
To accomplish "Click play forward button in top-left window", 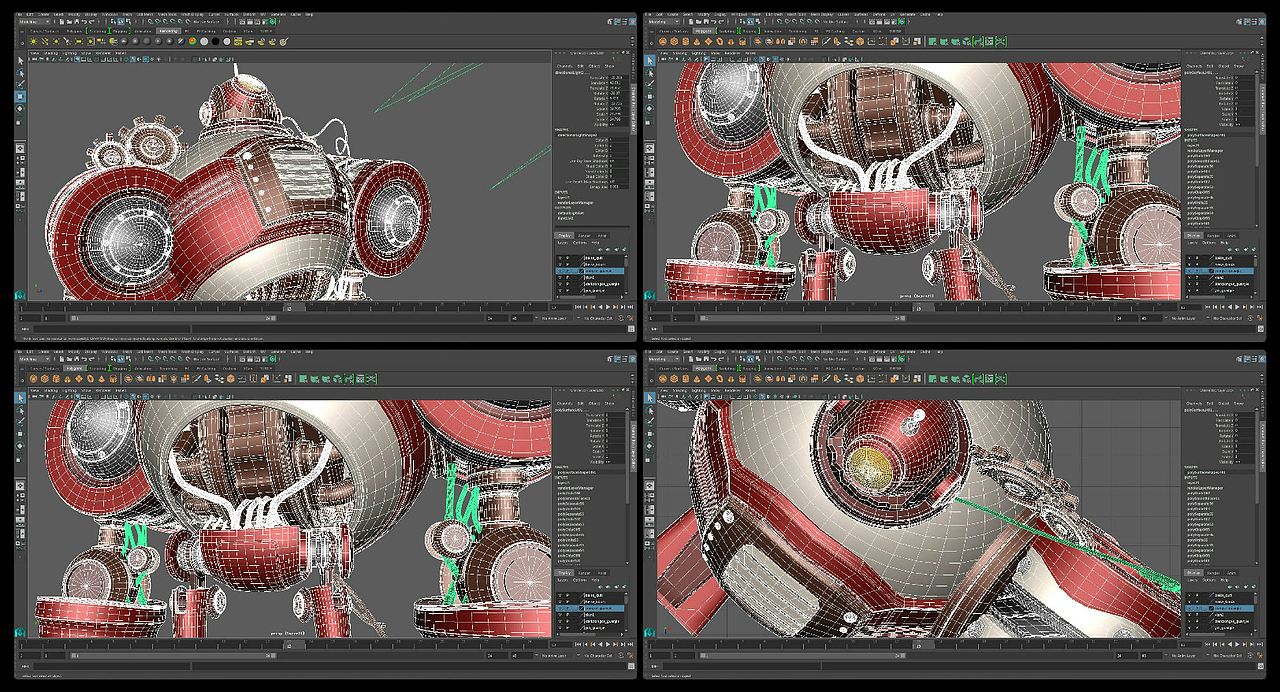I will point(607,307).
